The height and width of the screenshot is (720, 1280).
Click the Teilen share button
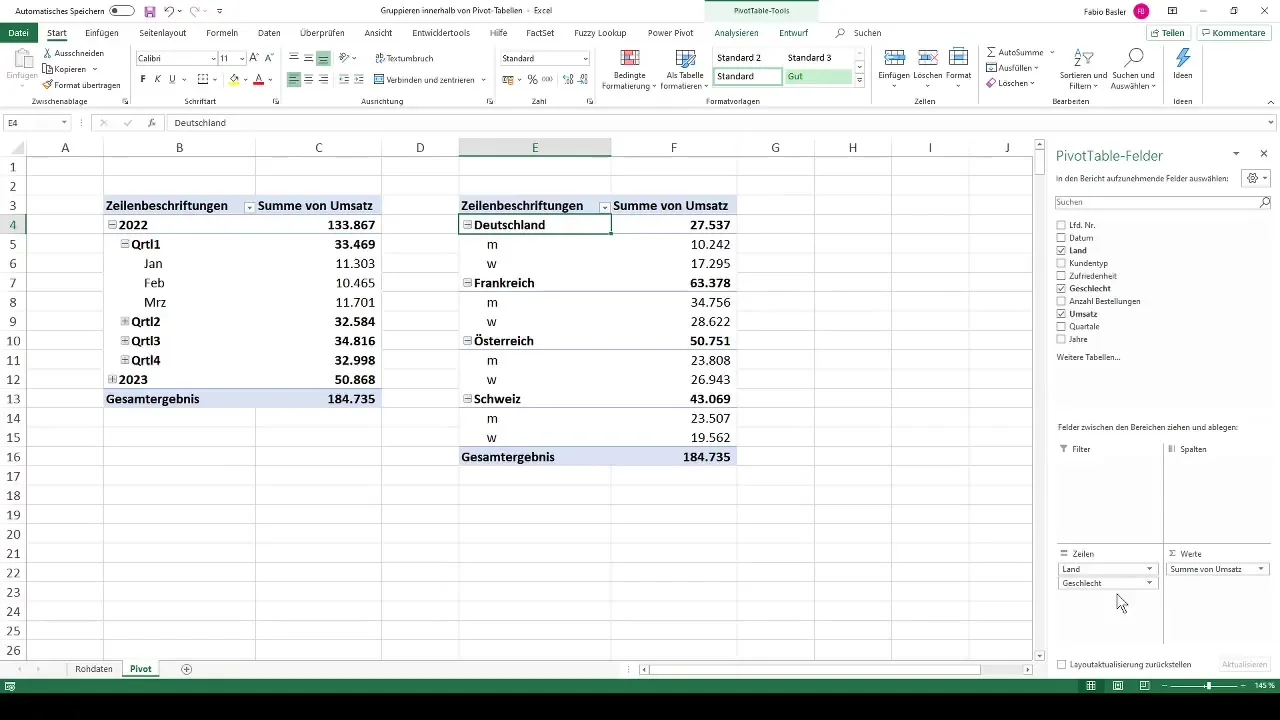click(x=1168, y=33)
